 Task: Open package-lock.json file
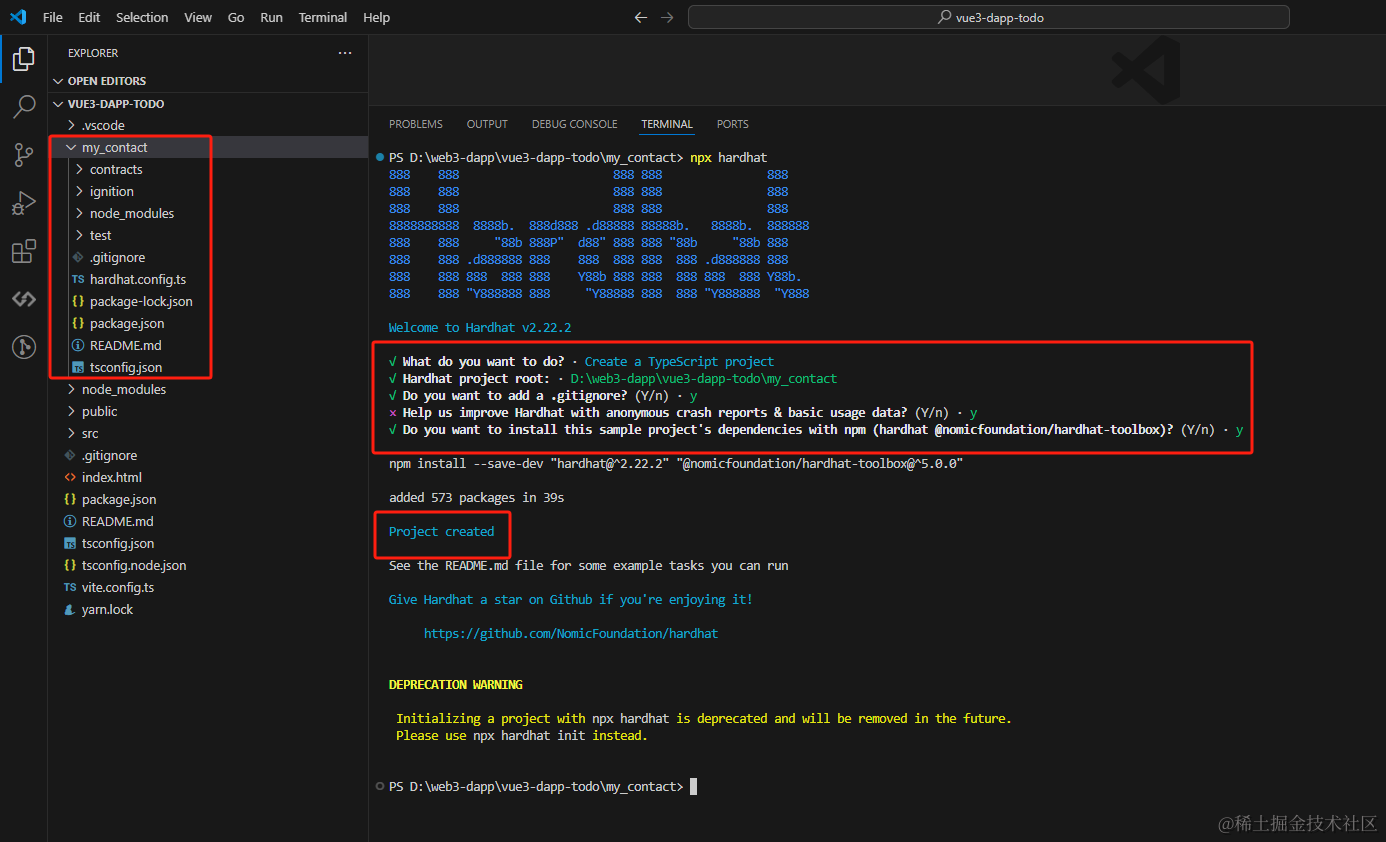pyautogui.click(x=208, y=301)
